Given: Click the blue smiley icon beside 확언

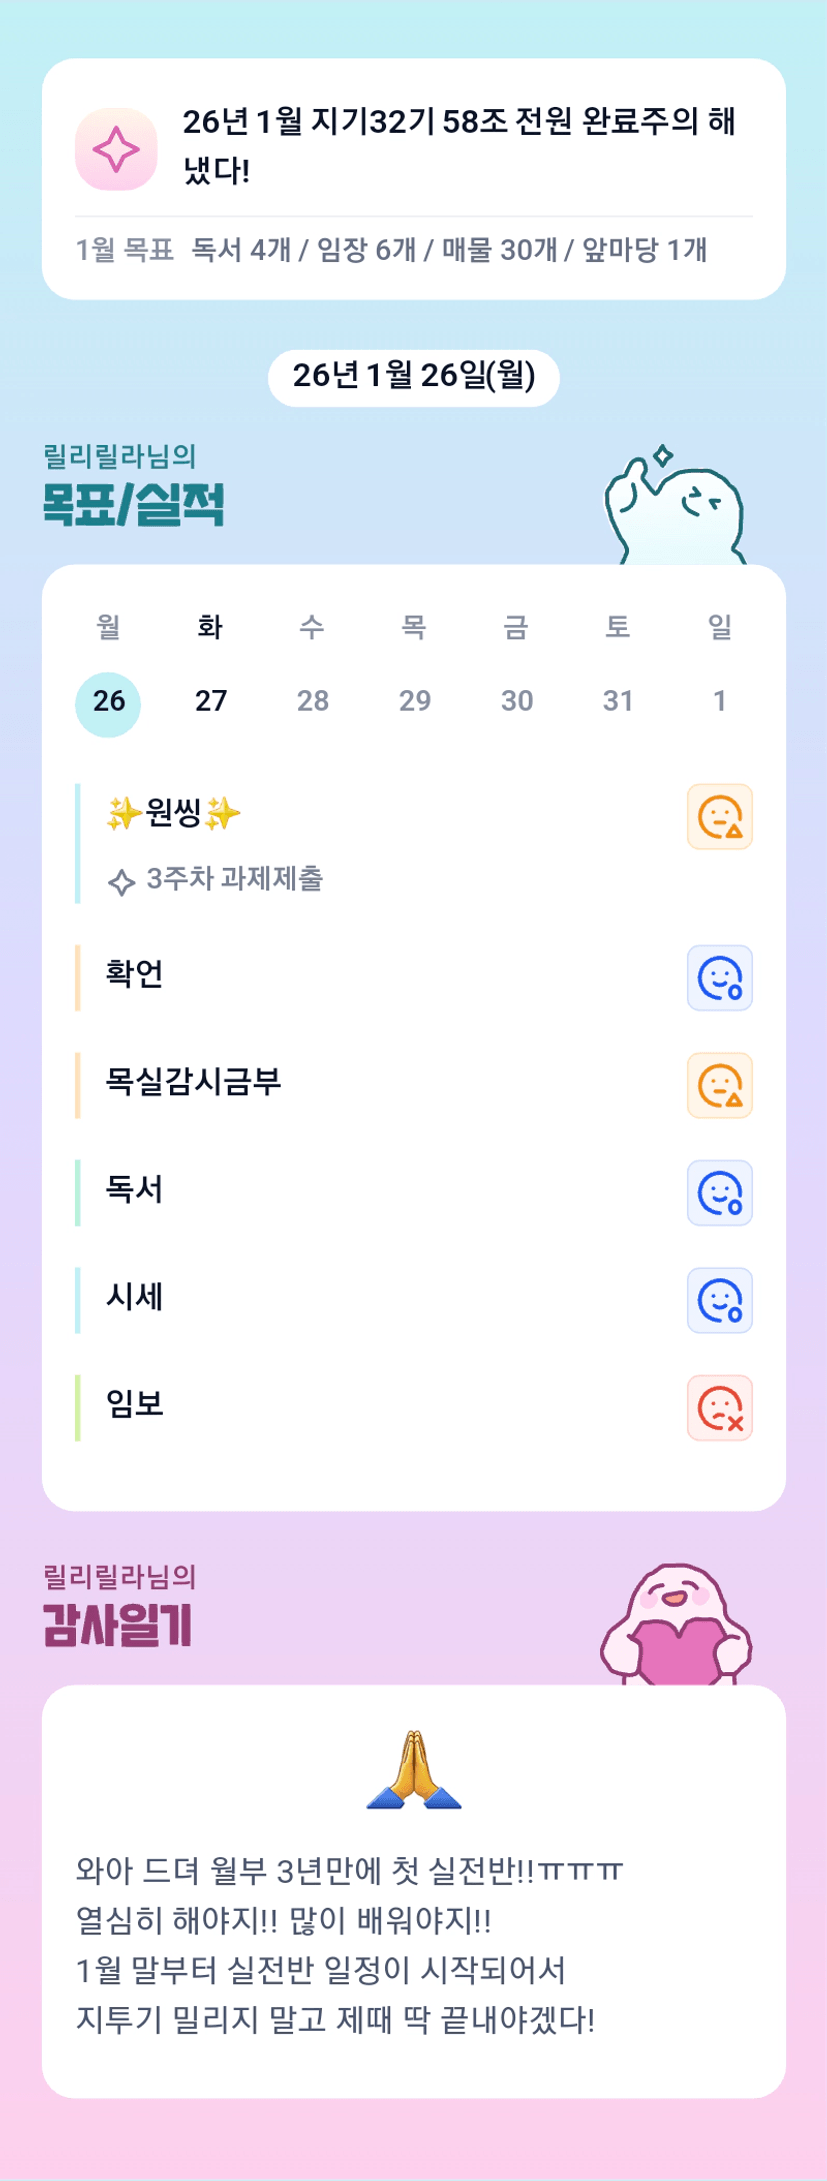Looking at the screenshot, I should click(x=719, y=978).
